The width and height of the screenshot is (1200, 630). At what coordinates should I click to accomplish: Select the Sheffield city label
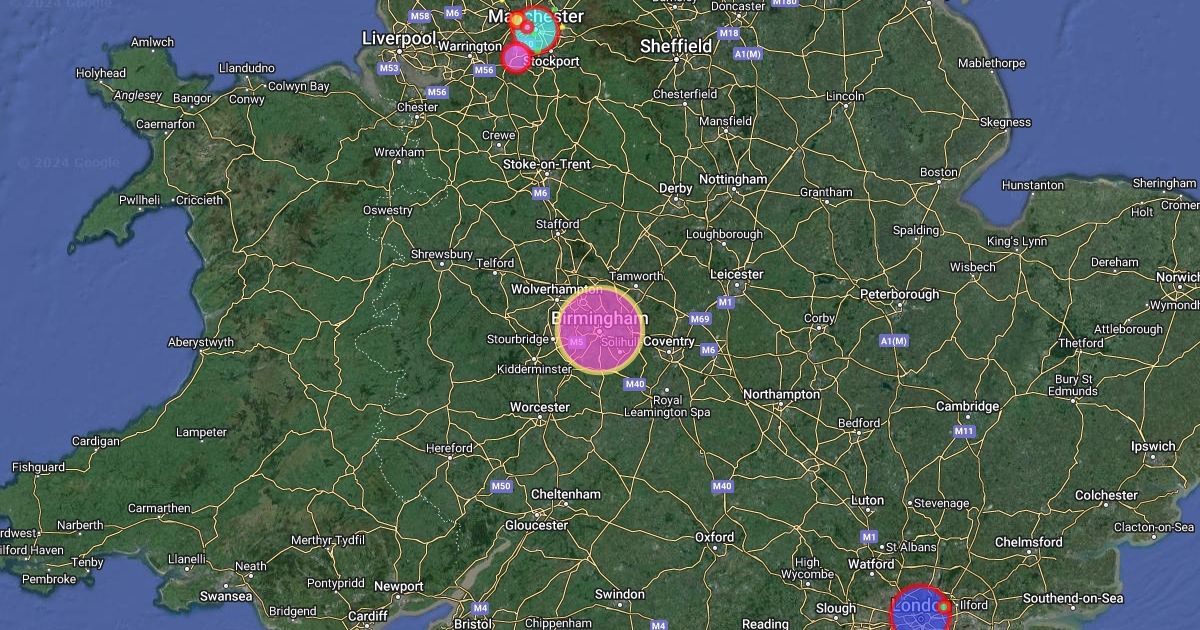click(x=676, y=46)
